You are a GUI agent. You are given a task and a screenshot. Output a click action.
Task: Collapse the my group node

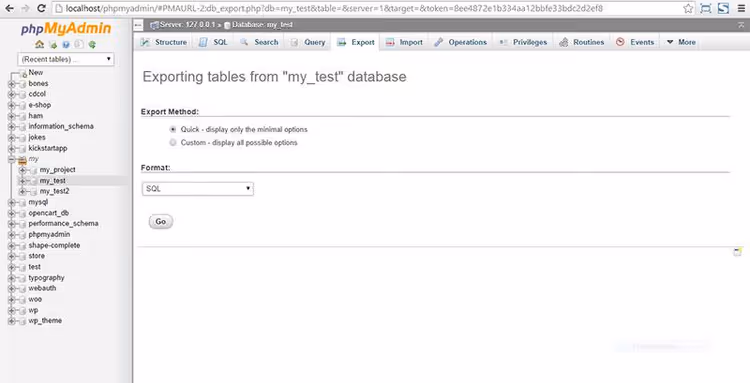point(11,159)
